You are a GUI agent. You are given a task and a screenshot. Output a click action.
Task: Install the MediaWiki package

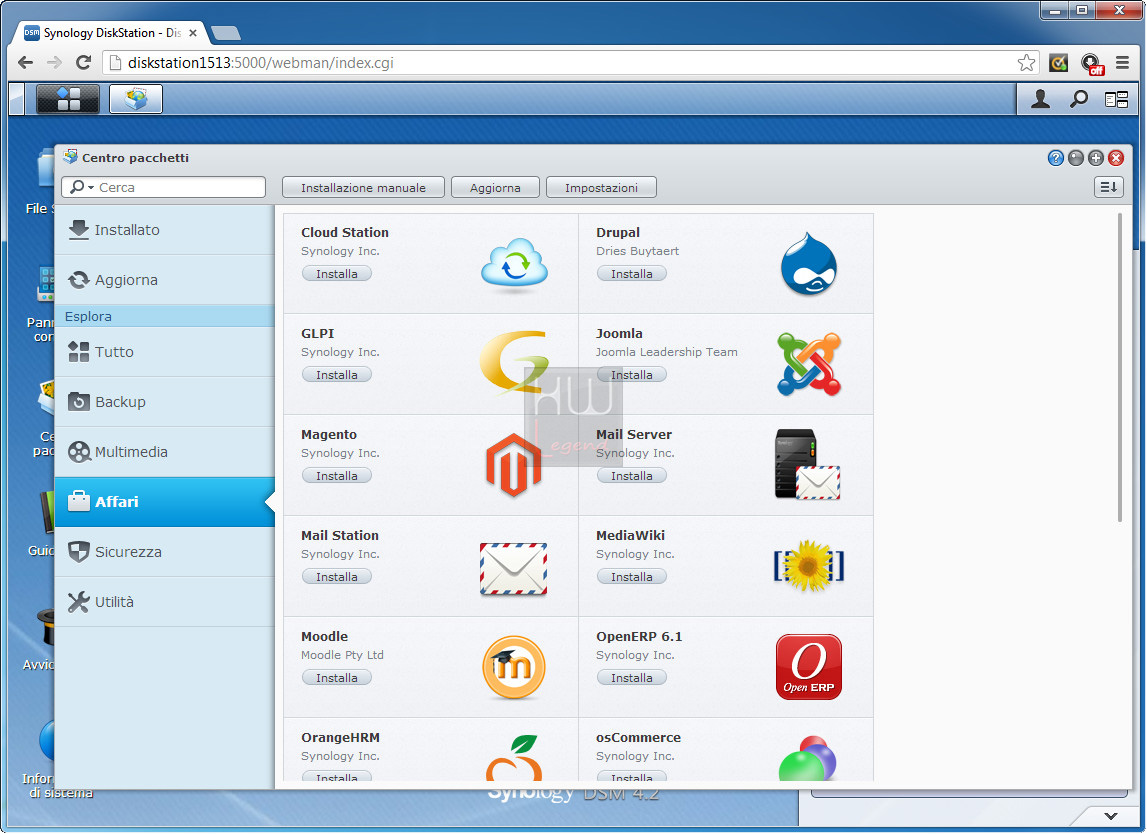(631, 576)
